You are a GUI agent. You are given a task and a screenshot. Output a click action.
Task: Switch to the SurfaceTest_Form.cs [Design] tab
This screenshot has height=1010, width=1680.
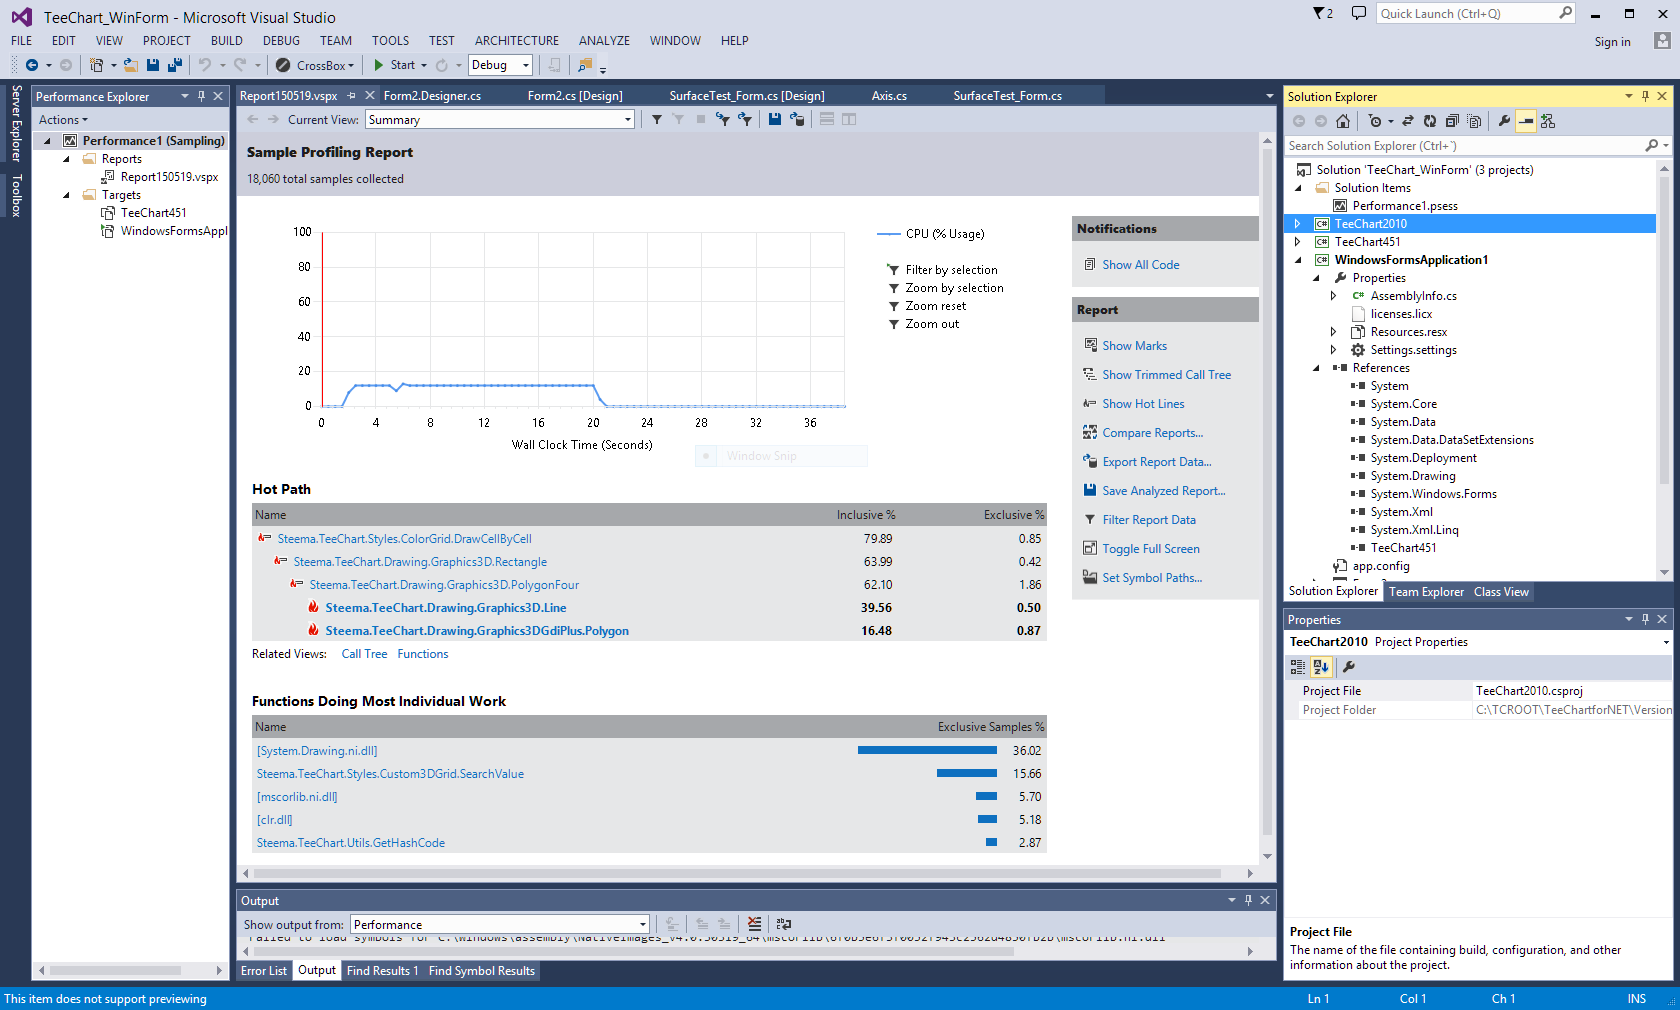[747, 96]
